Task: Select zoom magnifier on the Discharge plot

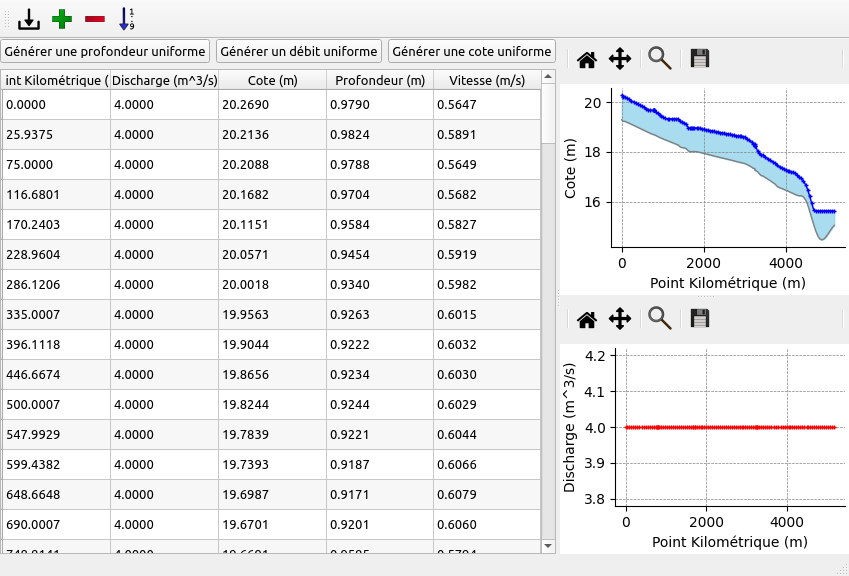Action: point(659,319)
